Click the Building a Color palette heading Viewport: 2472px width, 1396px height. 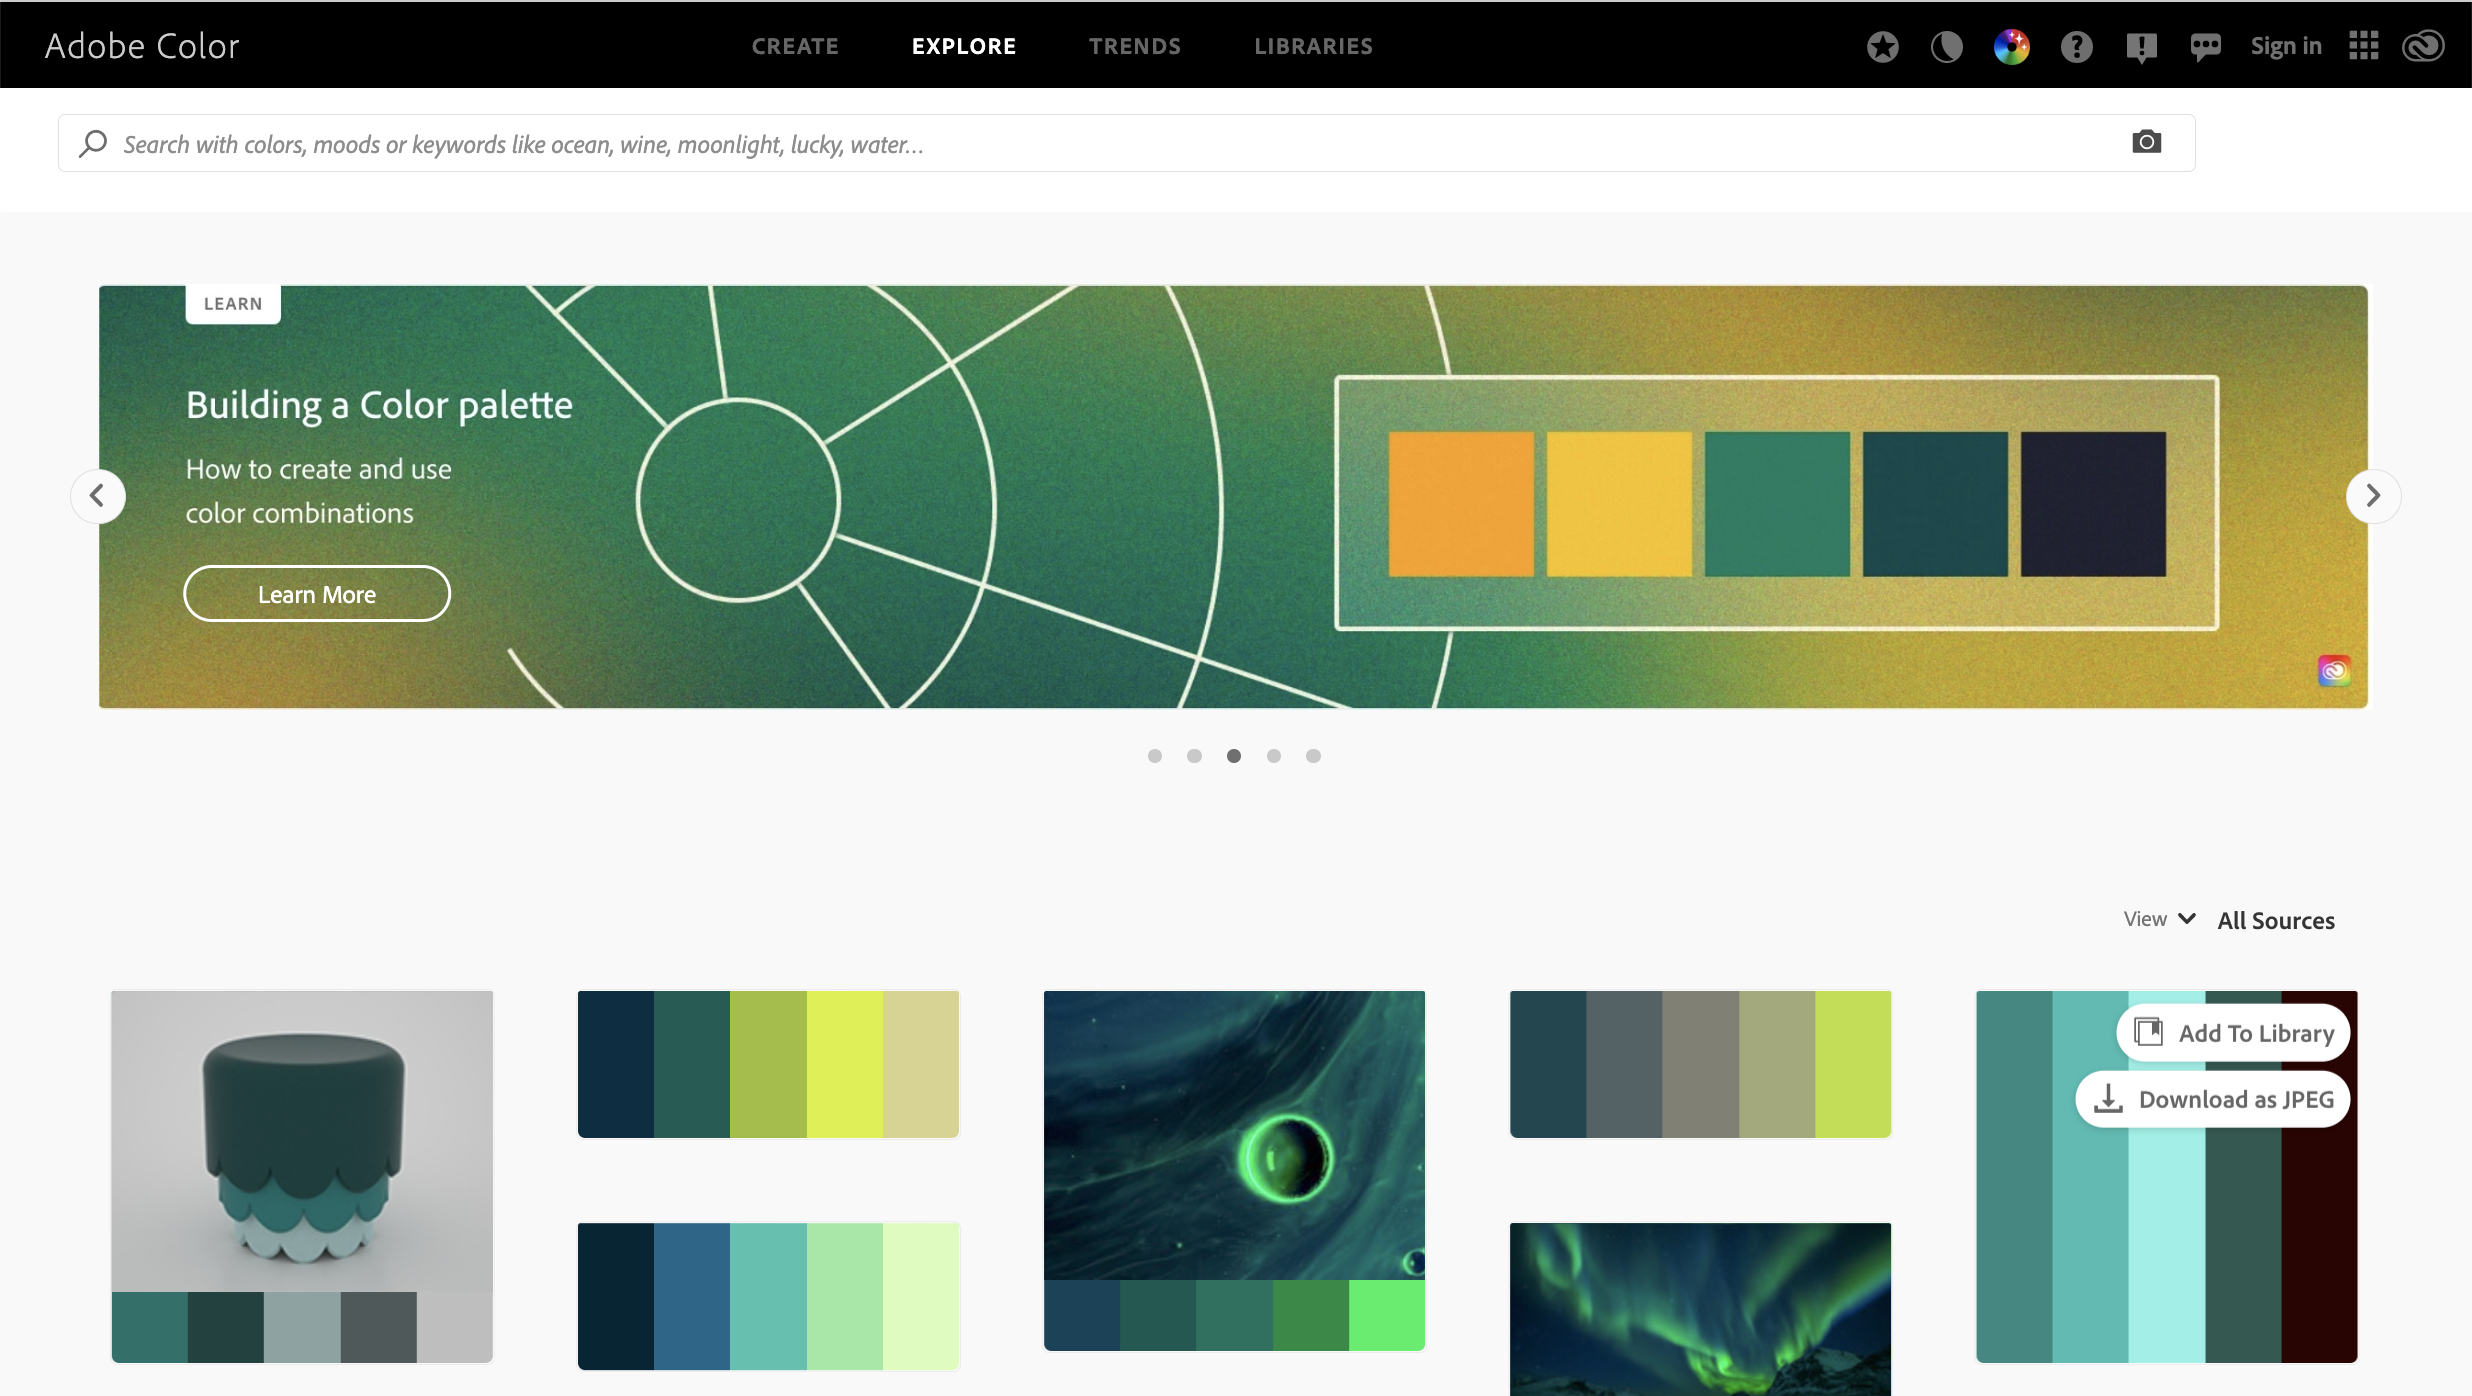[379, 405]
